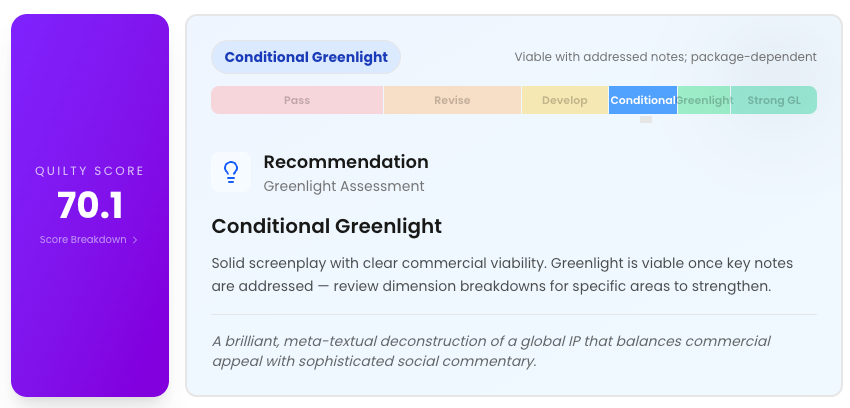Click the Greenlight Assessment subtitle
Viewport: 850px width, 408px height.
(344, 186)
